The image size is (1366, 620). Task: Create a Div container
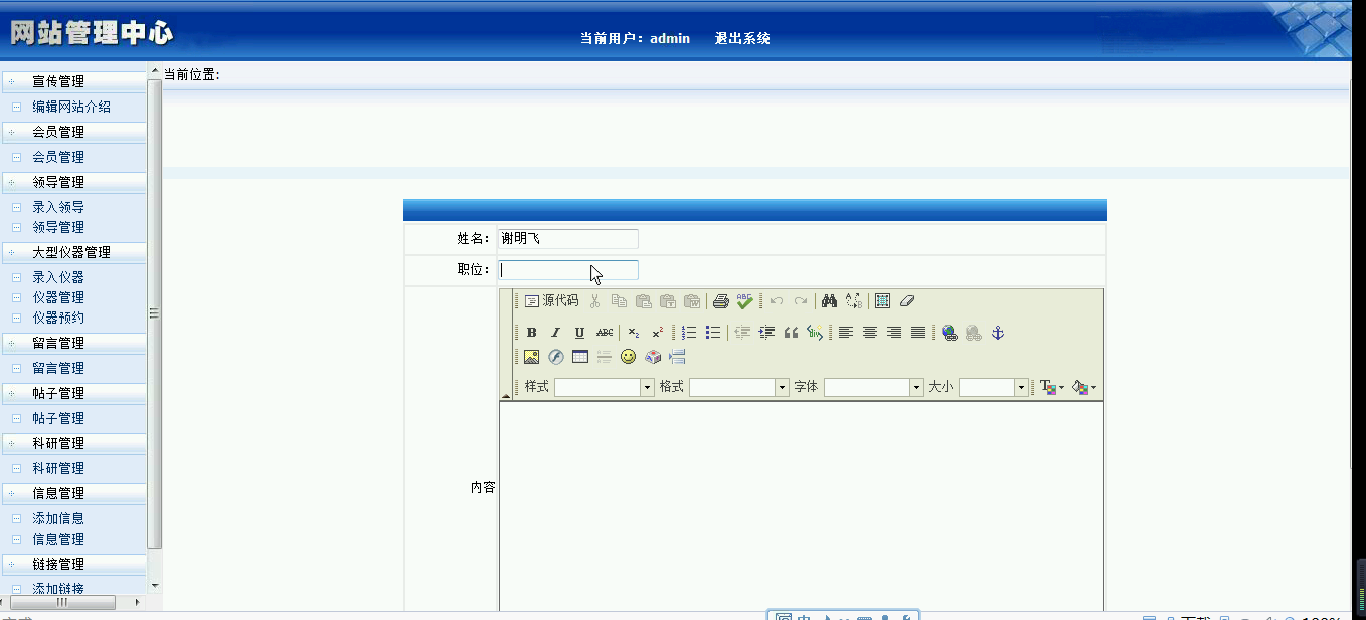coord(815,333)
